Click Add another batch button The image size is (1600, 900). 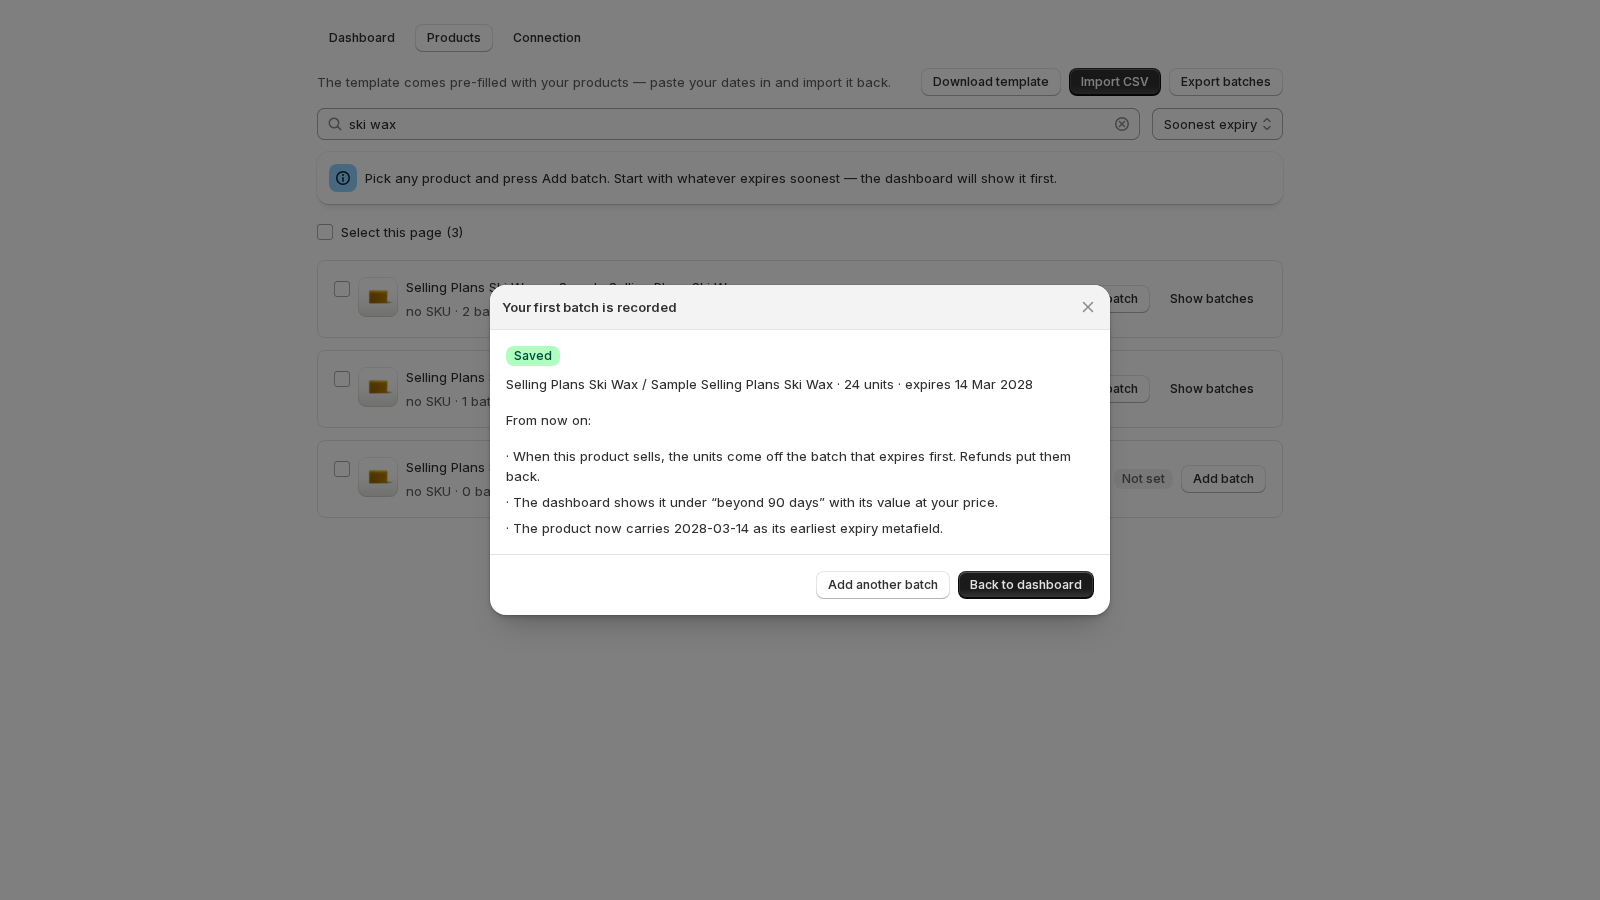(882, 585)
